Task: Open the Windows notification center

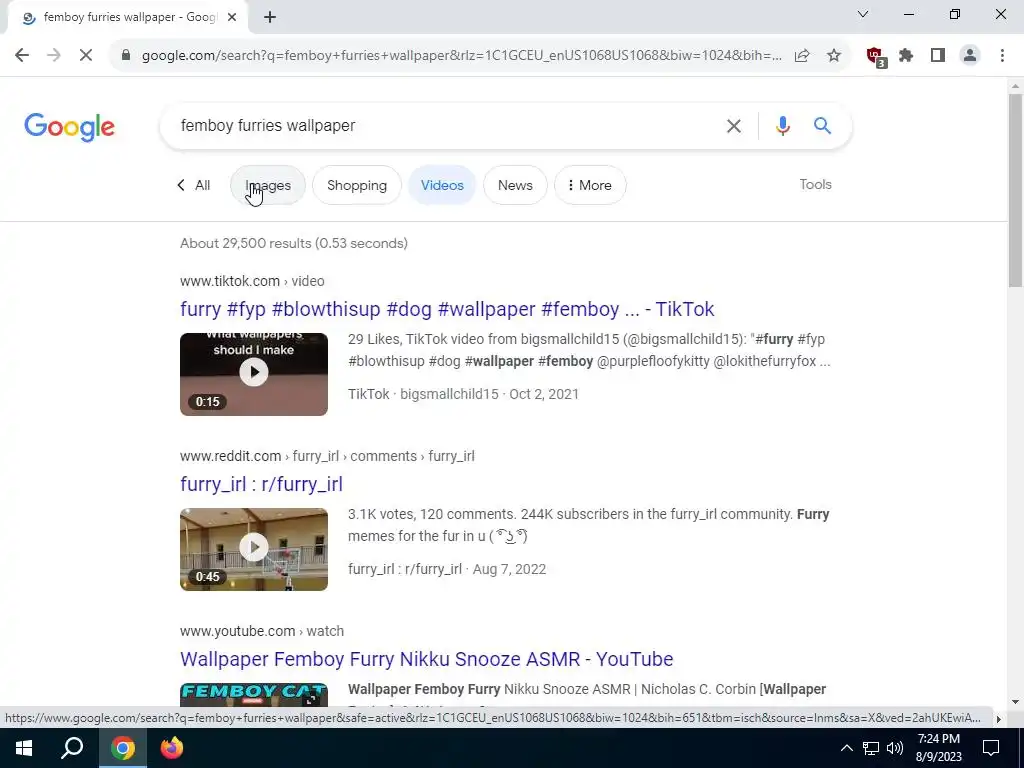Action: [991, 748]
